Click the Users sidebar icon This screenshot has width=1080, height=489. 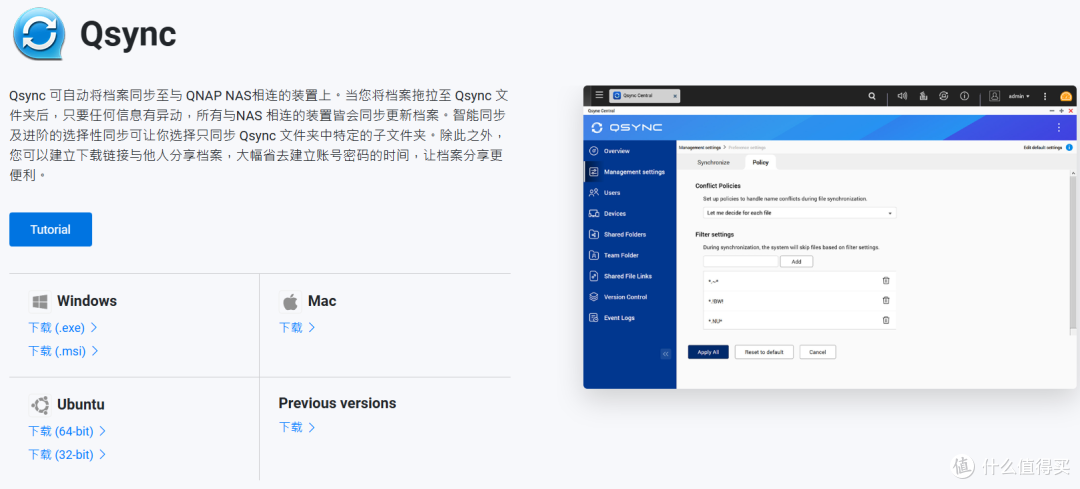[x=593, y=193]
